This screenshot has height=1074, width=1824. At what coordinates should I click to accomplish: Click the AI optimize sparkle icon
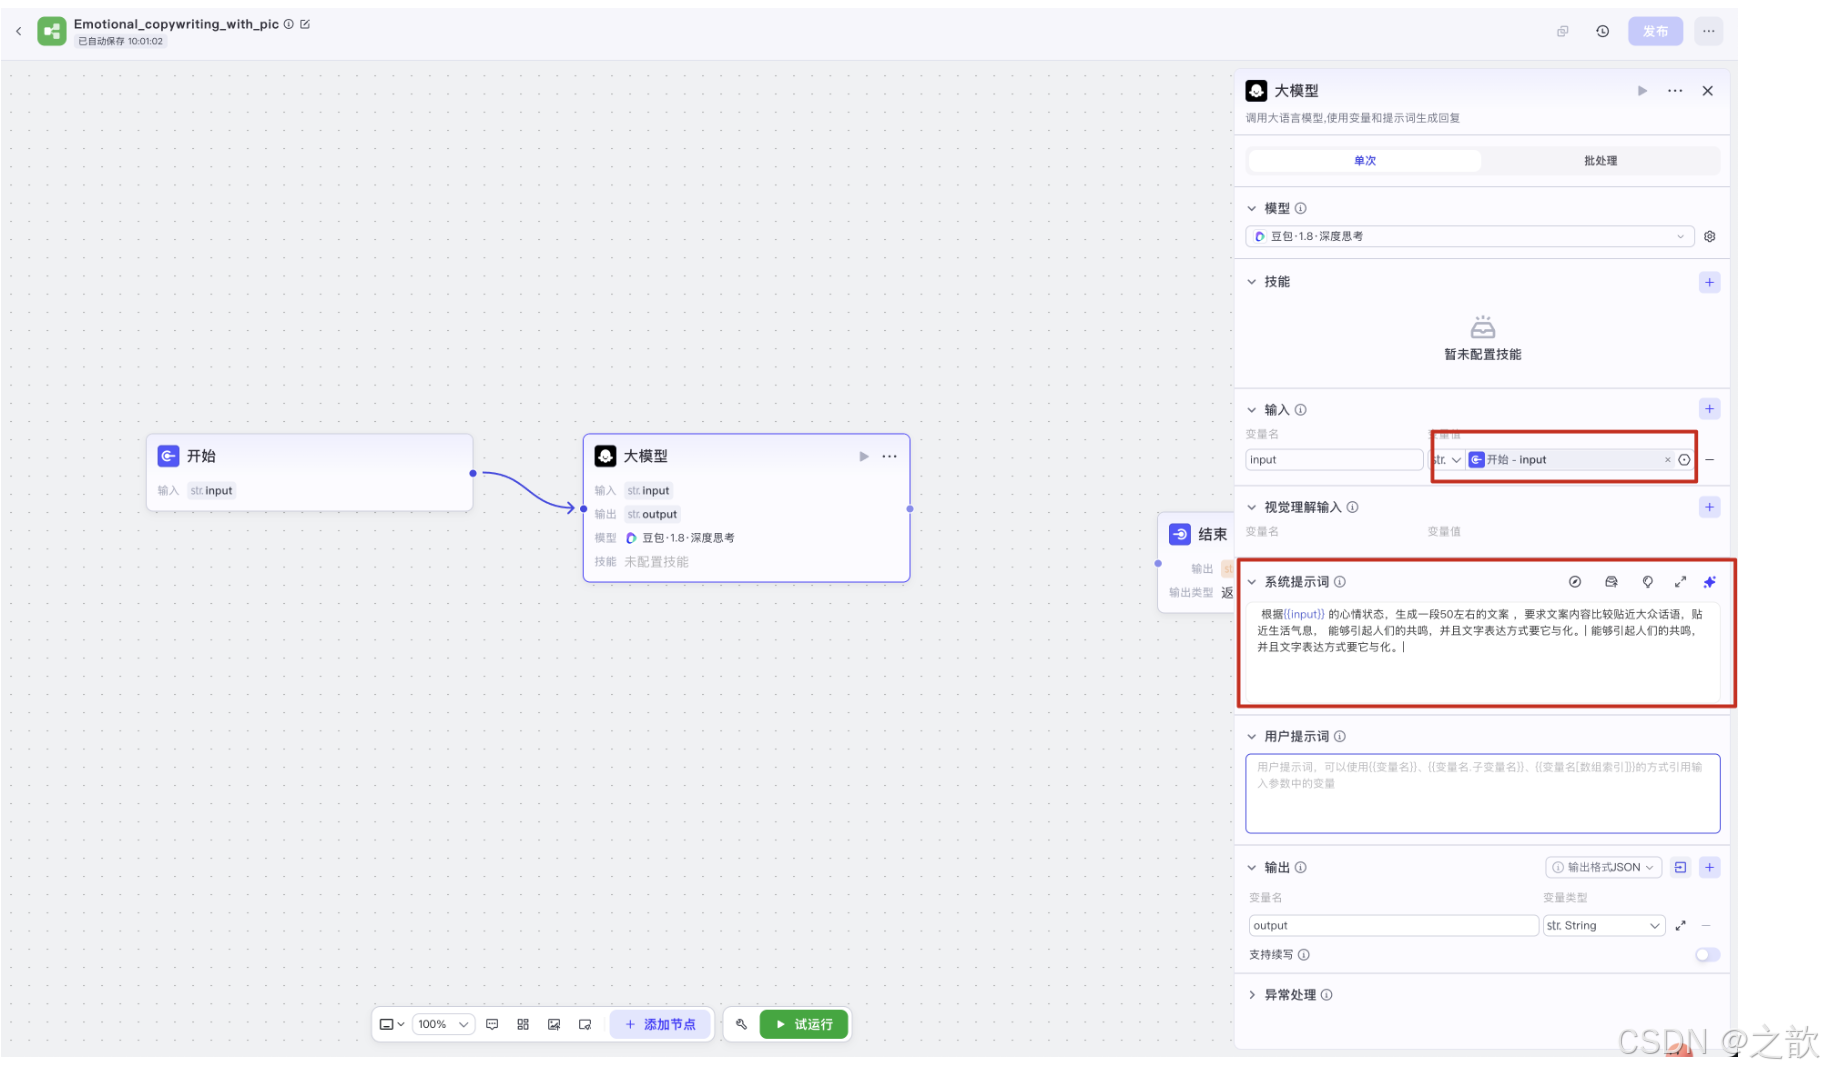[1710, 582]
